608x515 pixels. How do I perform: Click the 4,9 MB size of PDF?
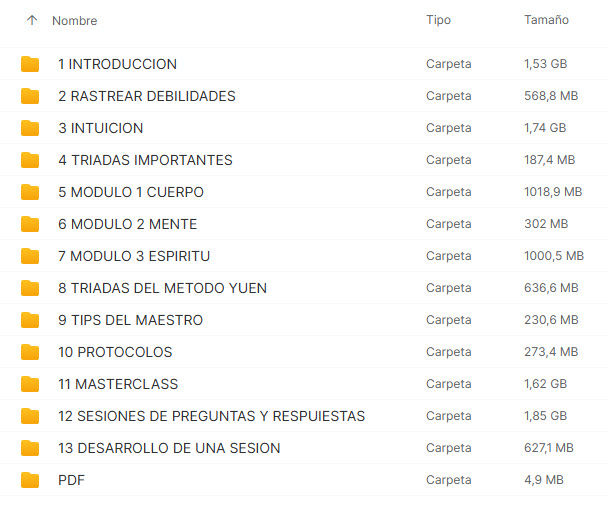[x=544, y=480]
